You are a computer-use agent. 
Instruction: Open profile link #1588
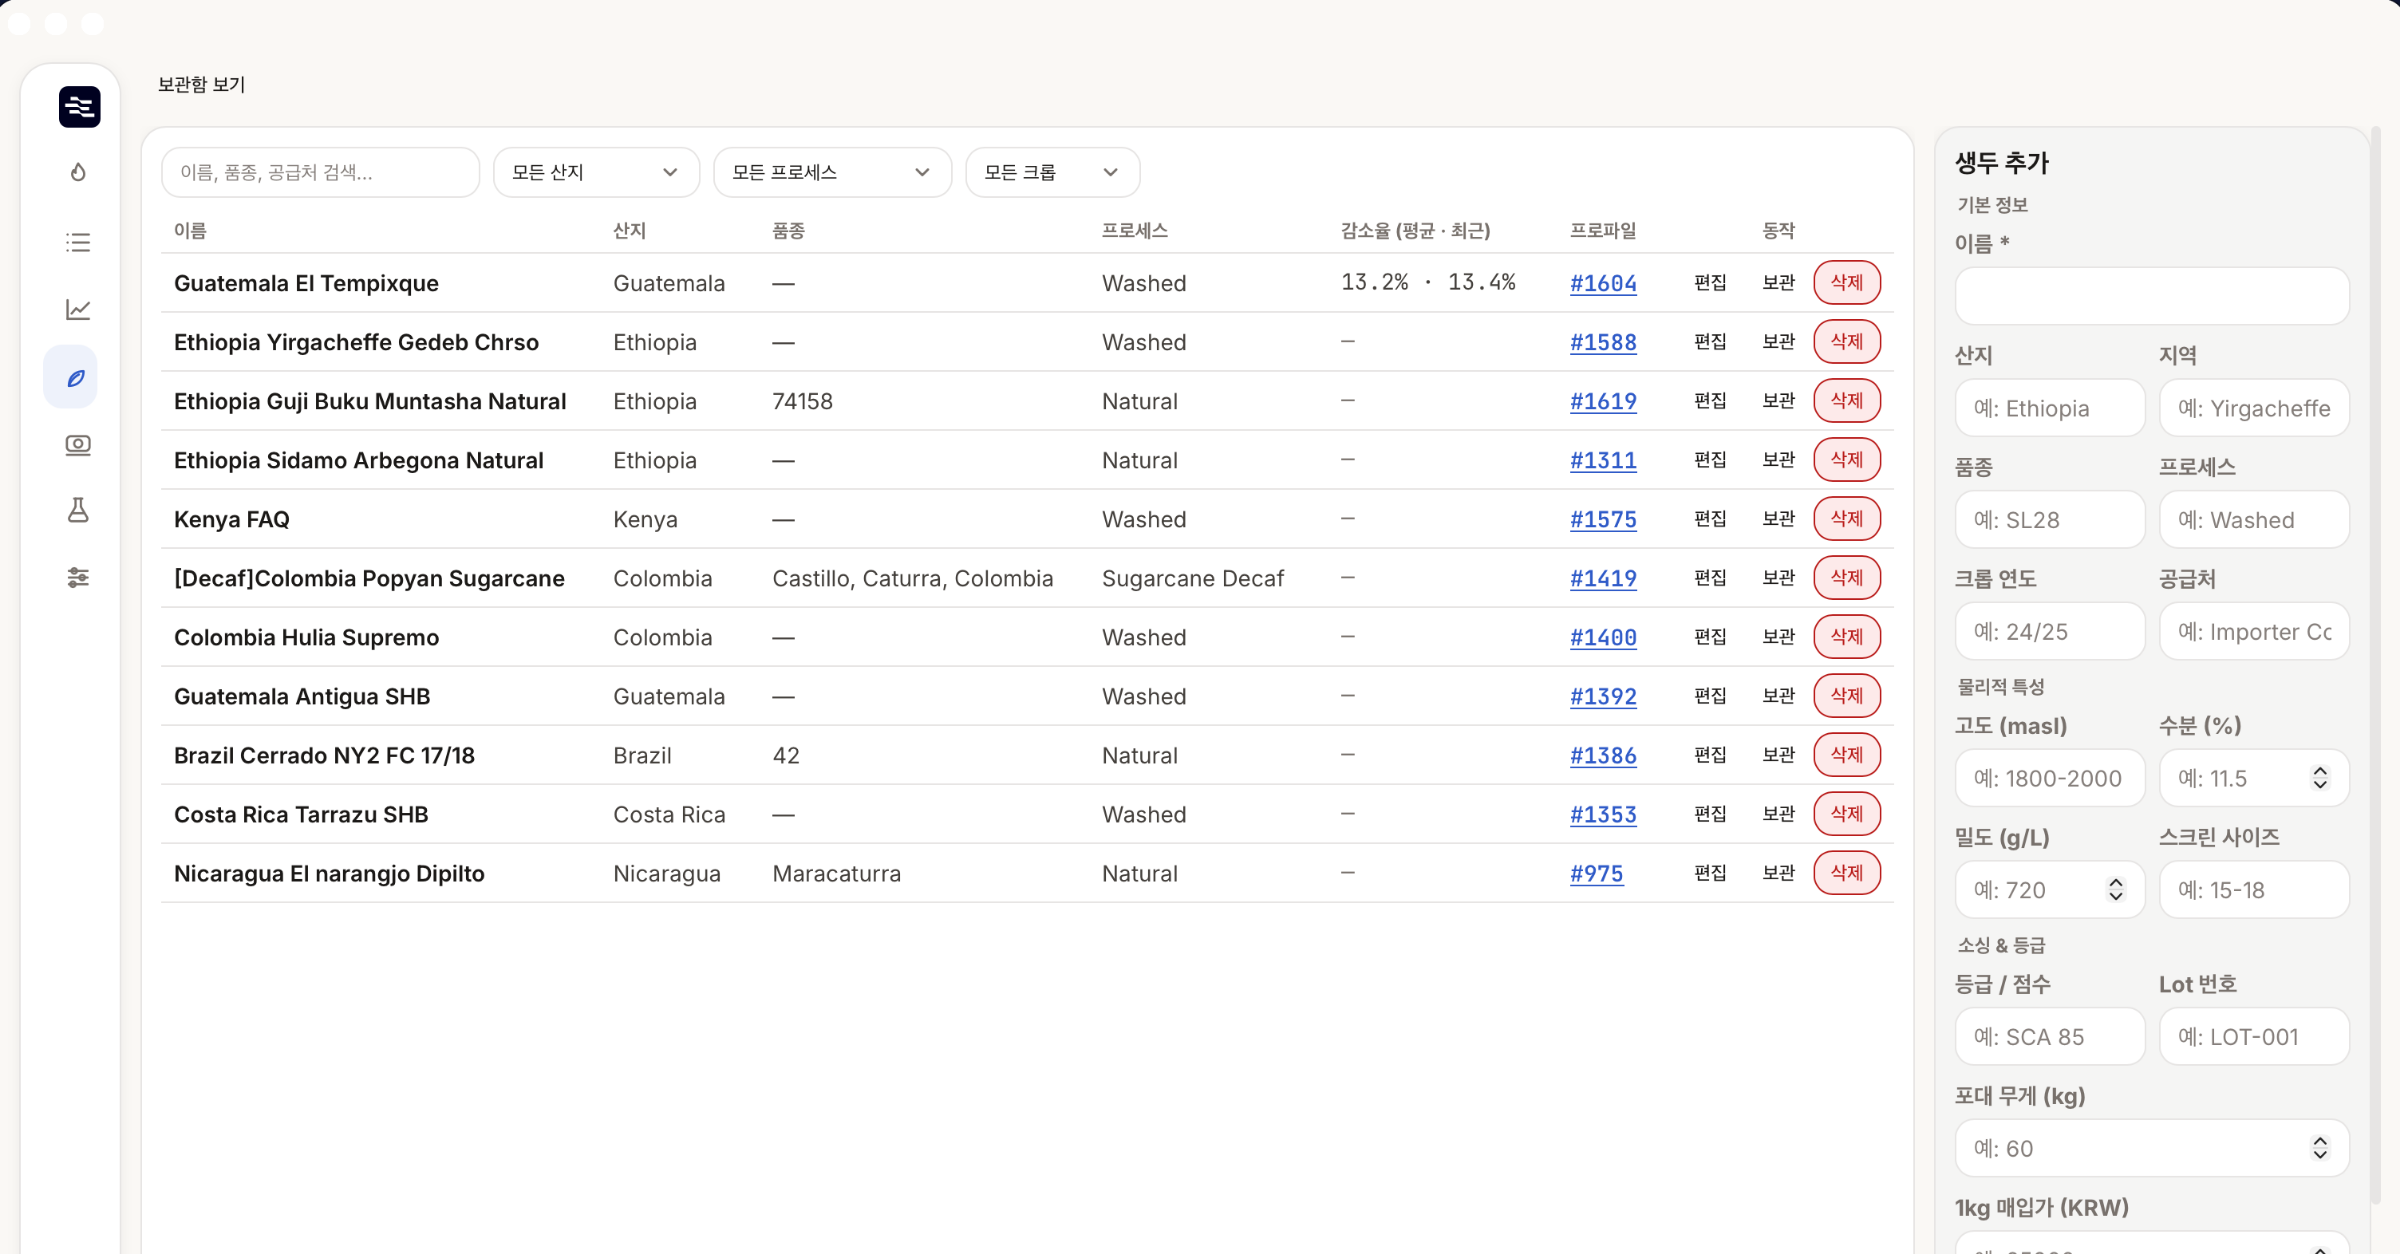[1603, 342]
